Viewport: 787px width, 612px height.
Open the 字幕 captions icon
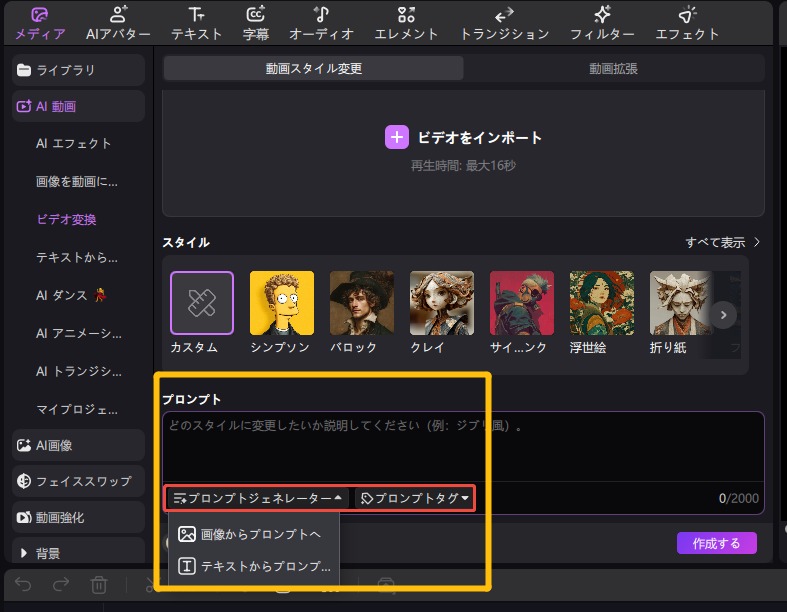[x=255, y=15]
